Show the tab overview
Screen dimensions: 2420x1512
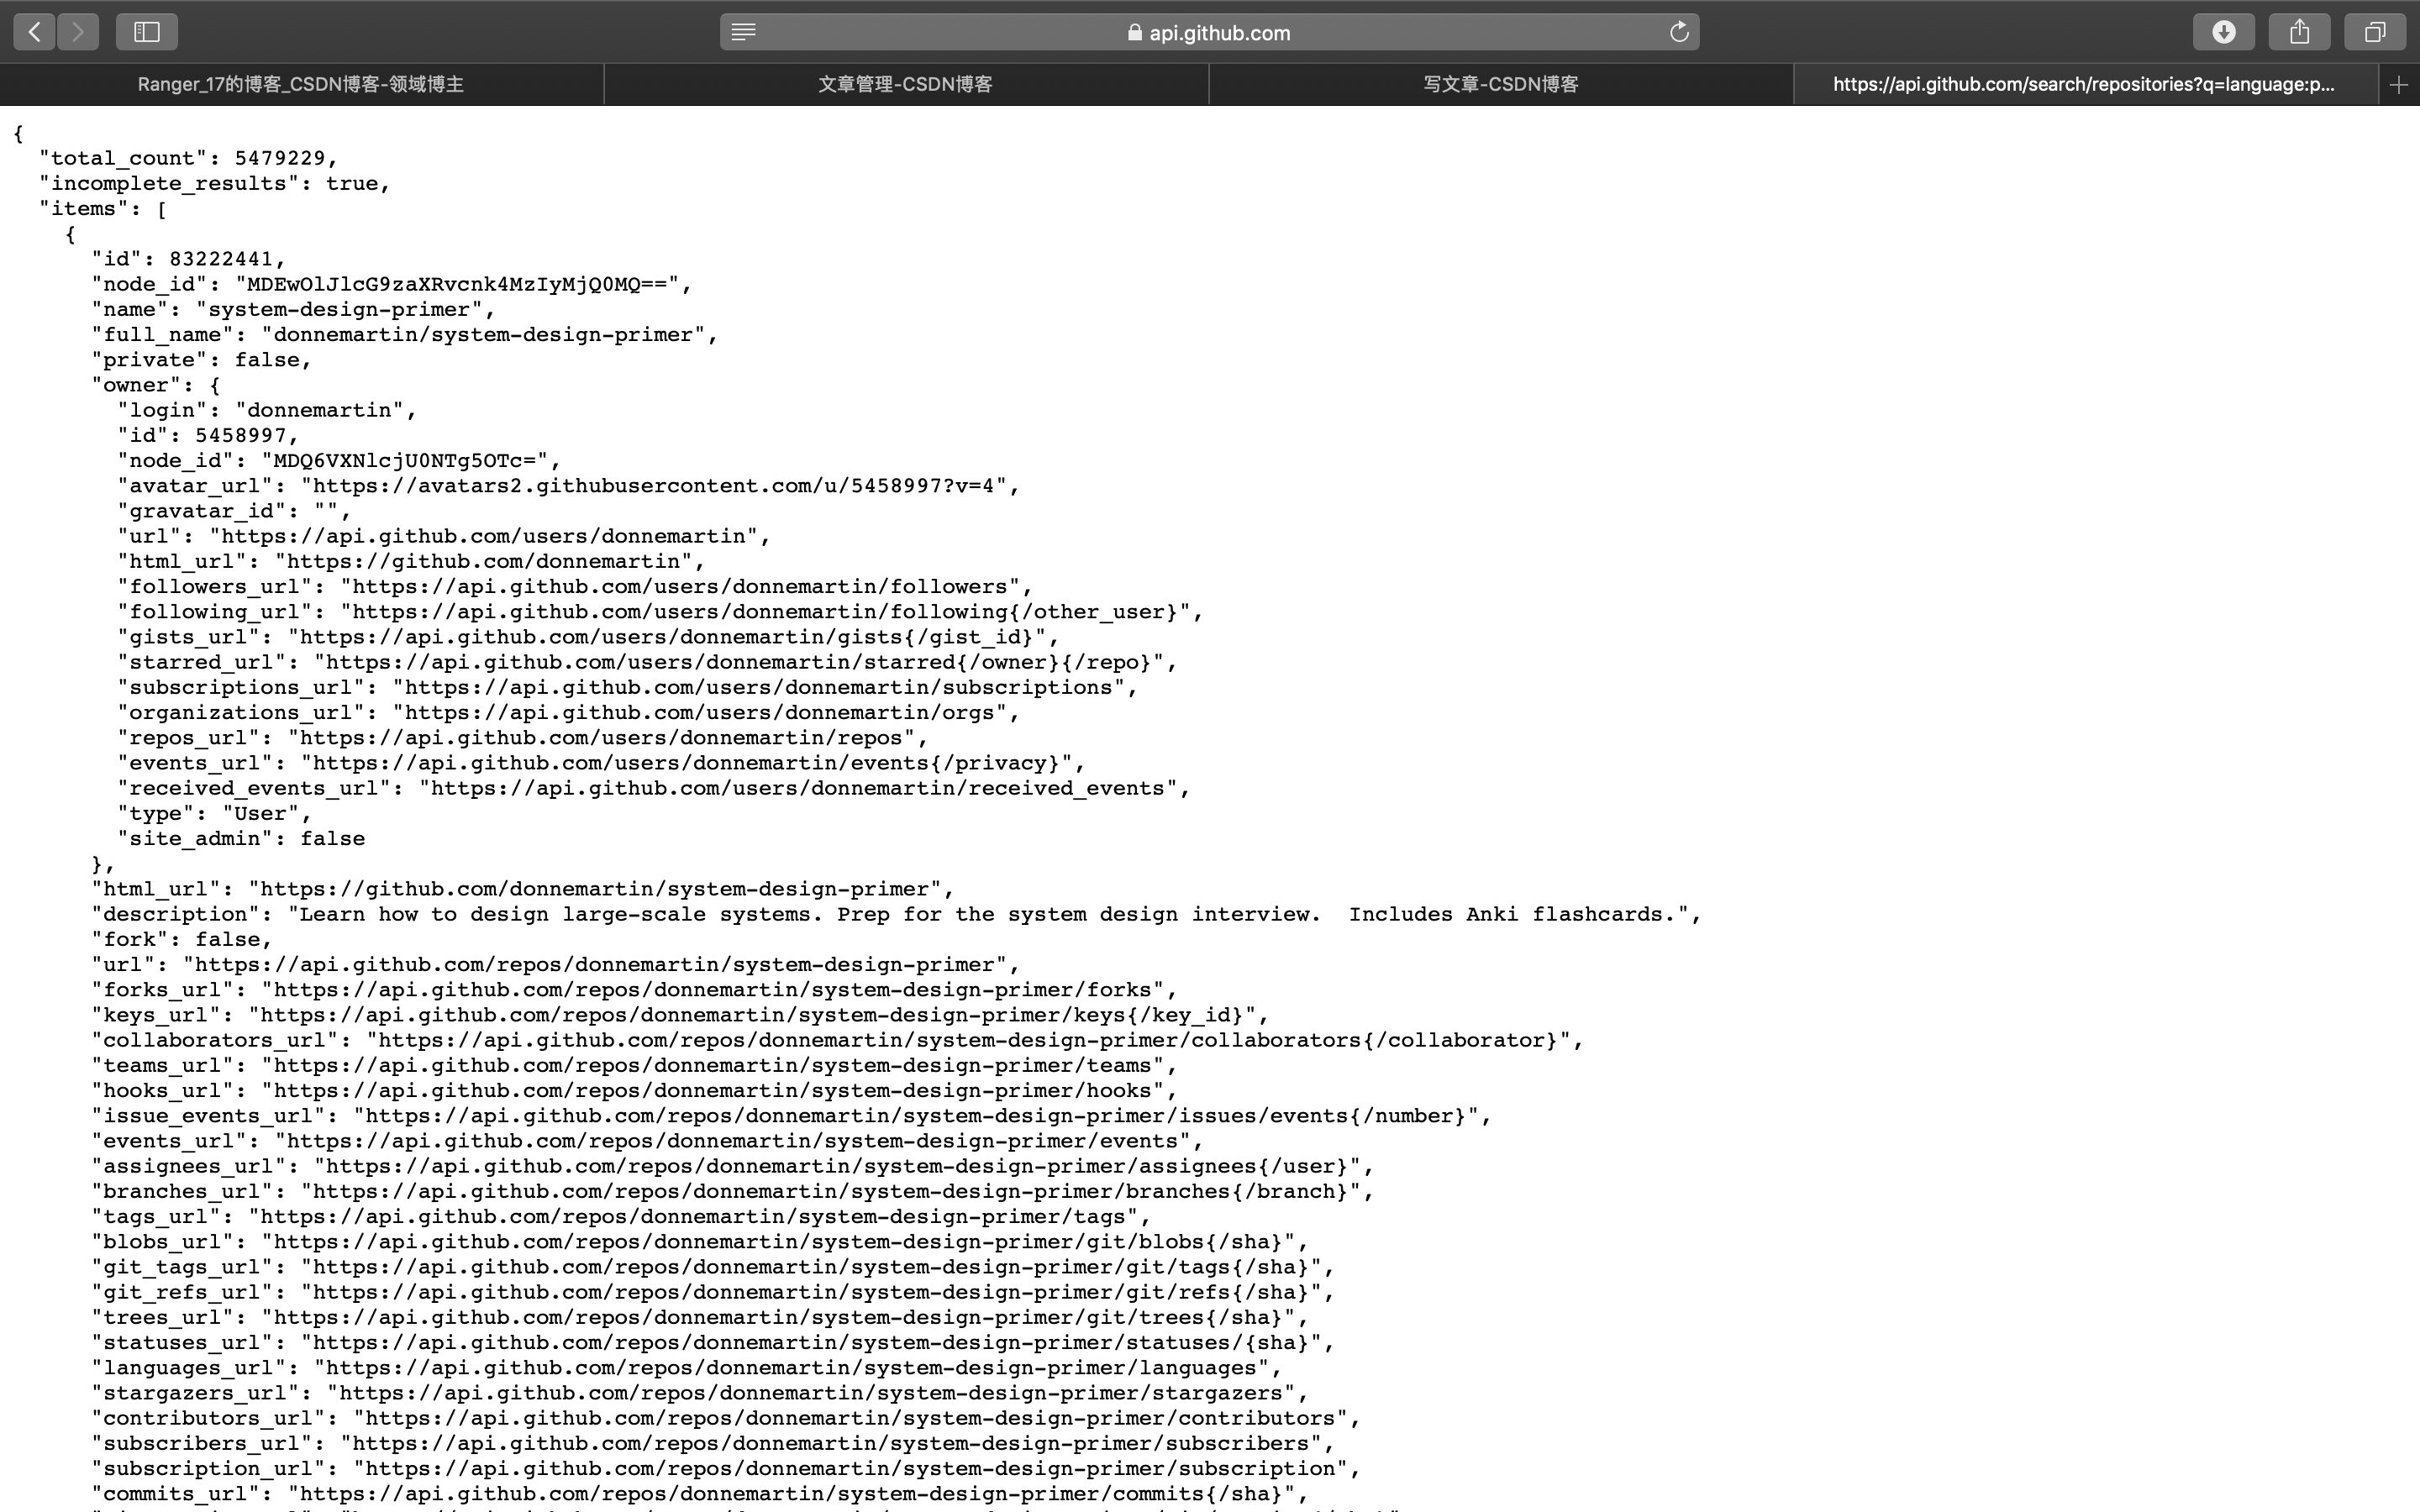tap(2375, 32)
